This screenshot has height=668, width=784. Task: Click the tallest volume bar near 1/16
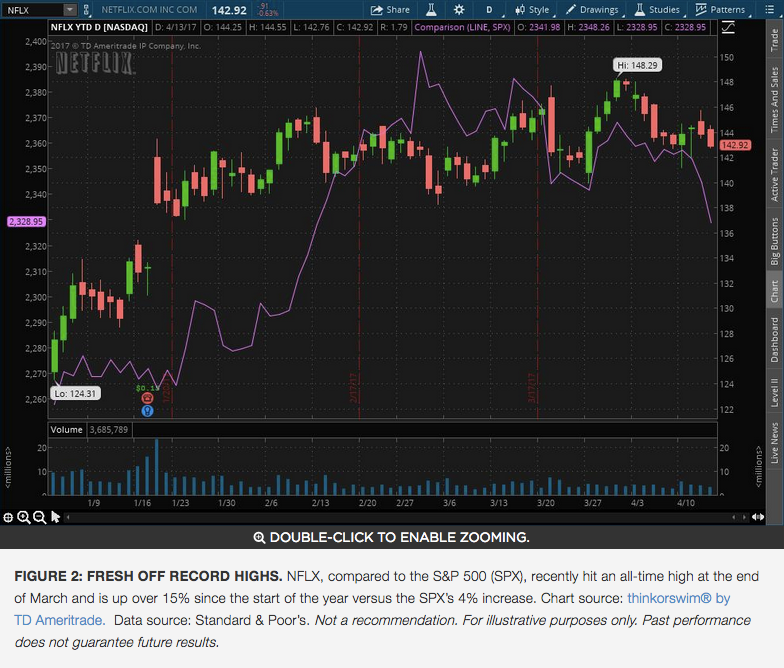point(156,467)
